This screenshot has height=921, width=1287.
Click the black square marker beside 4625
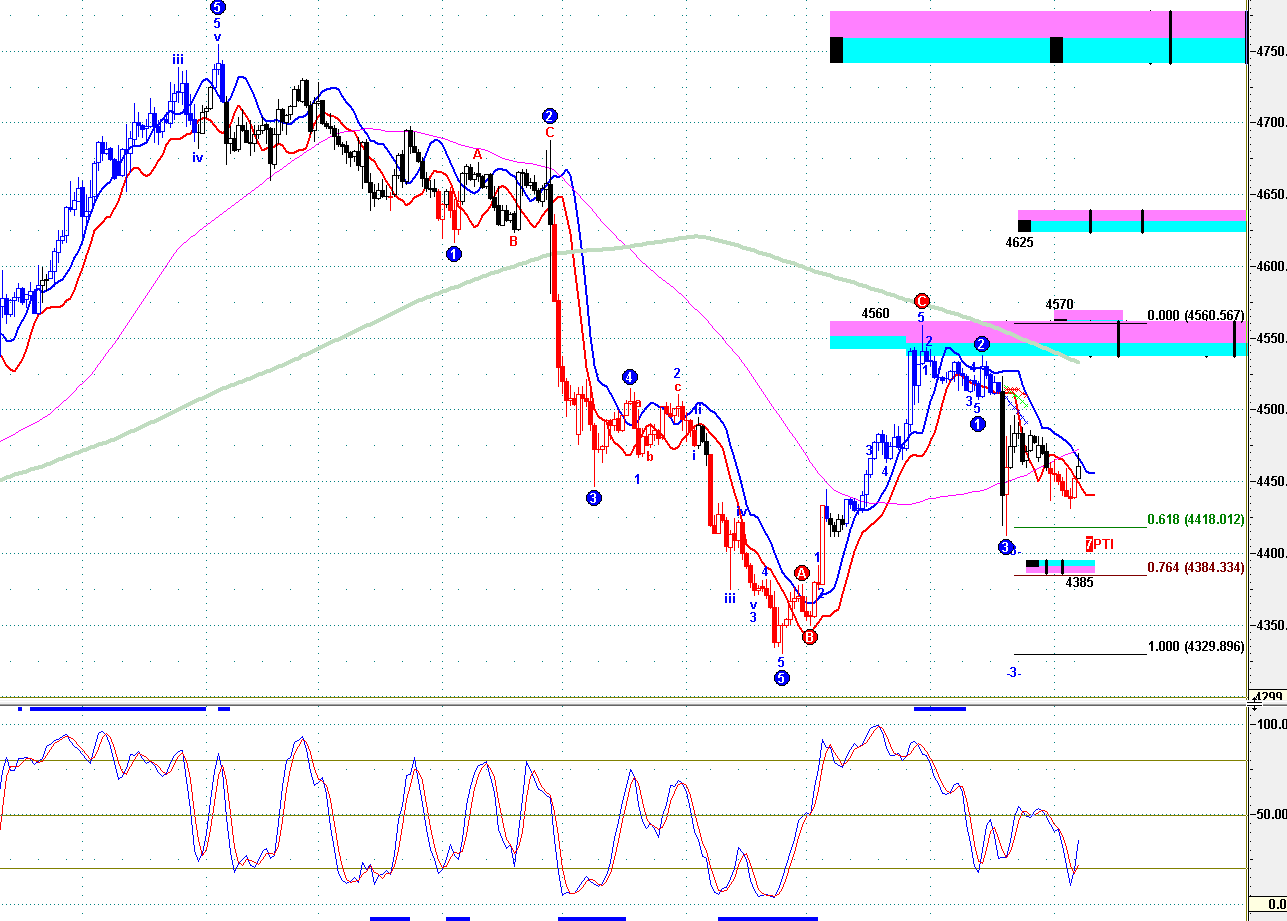pyautogui.click(x=1024, y=226)
